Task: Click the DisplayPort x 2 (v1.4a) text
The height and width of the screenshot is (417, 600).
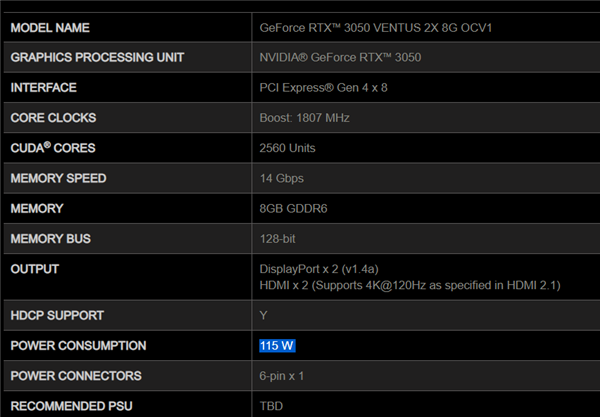Action: tap(322, 270)
